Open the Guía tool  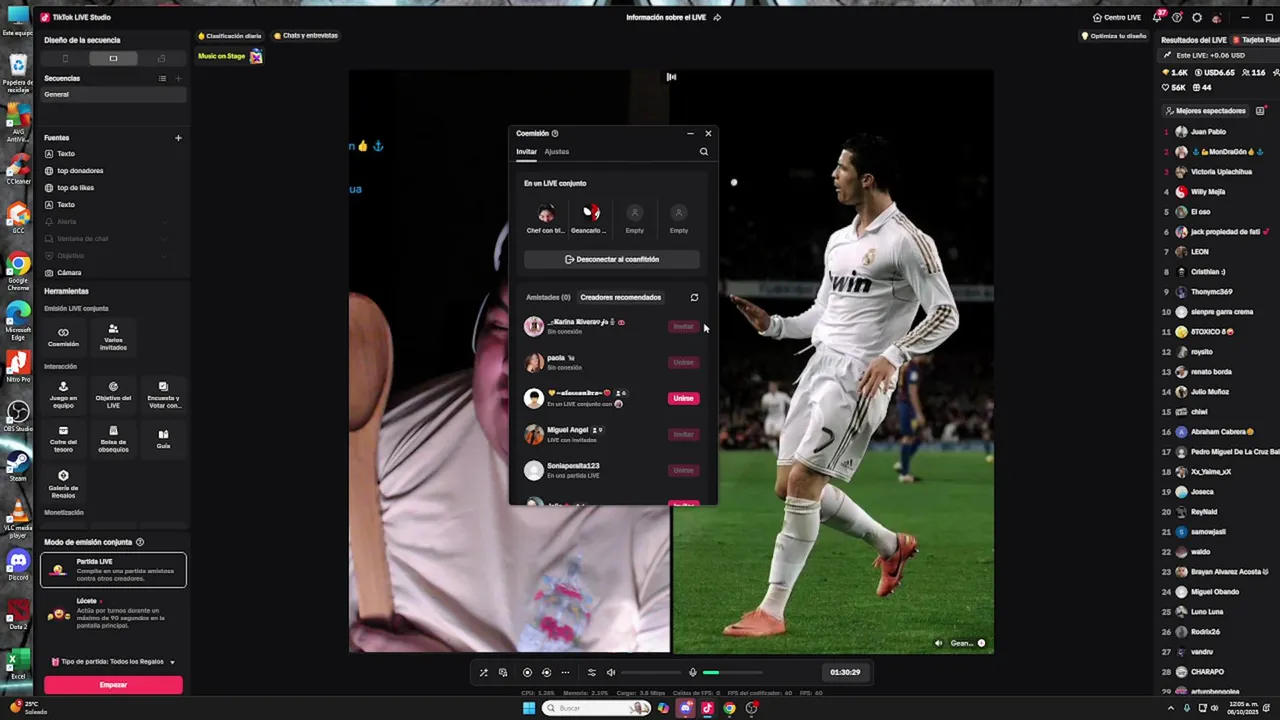click(x=163, y=438)
